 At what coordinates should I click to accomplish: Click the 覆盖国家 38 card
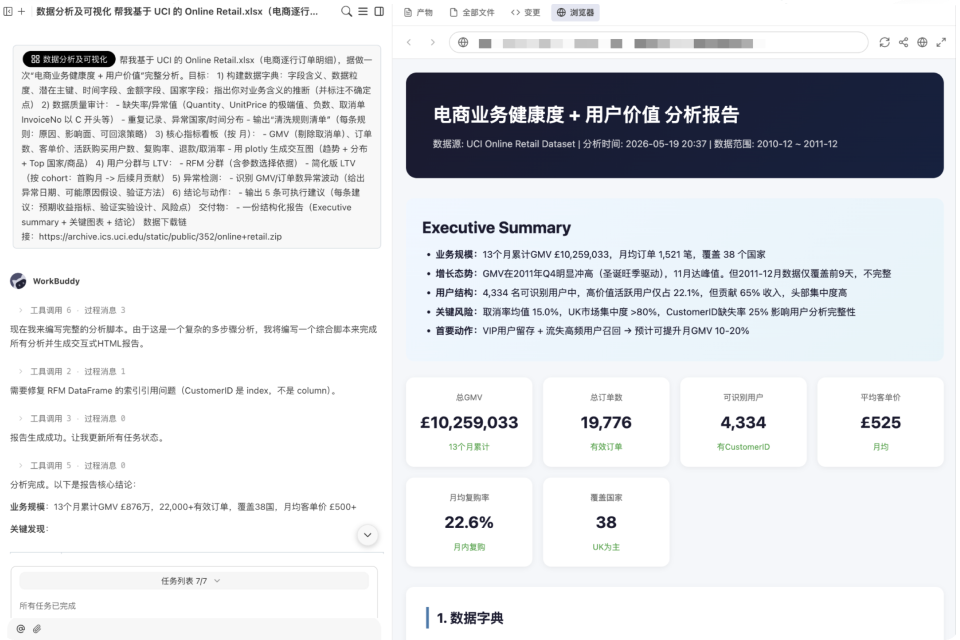tap(606, 522)
